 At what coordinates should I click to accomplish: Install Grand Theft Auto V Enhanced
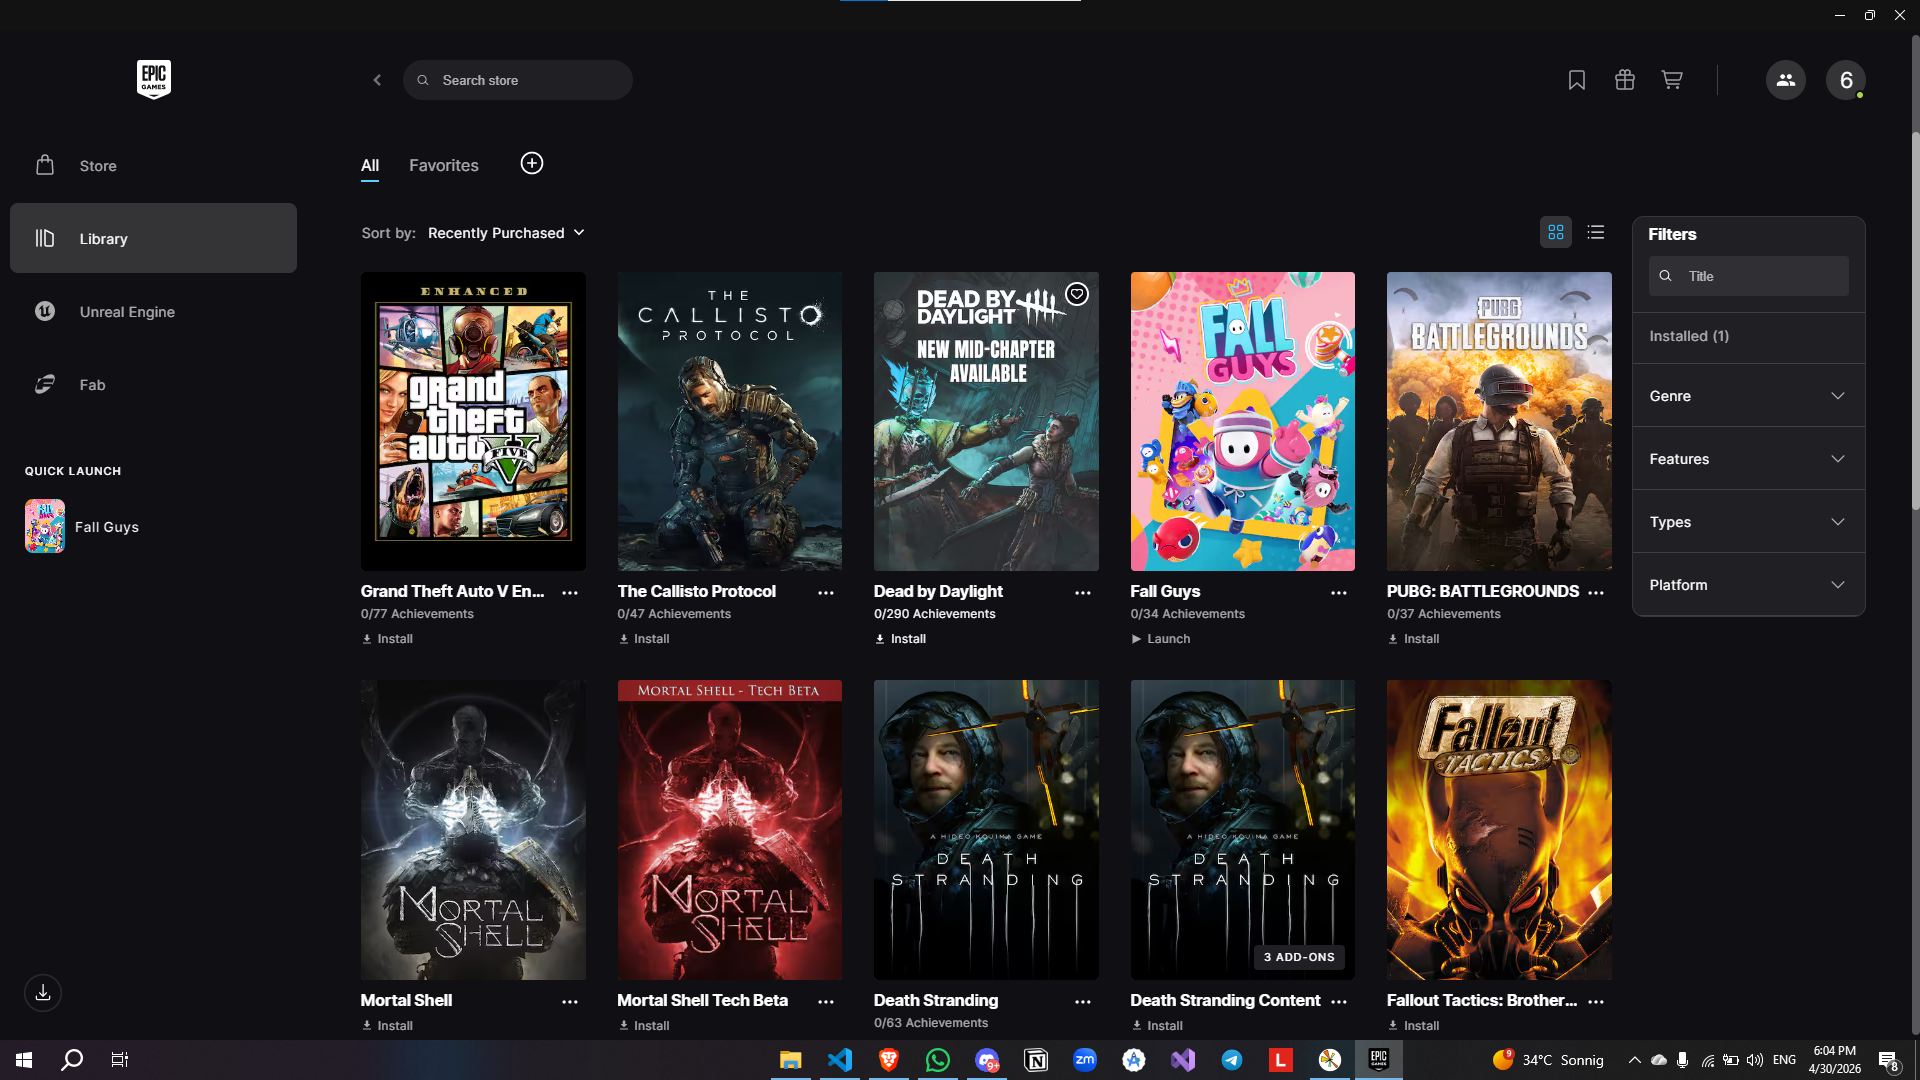tap(387, 639)
